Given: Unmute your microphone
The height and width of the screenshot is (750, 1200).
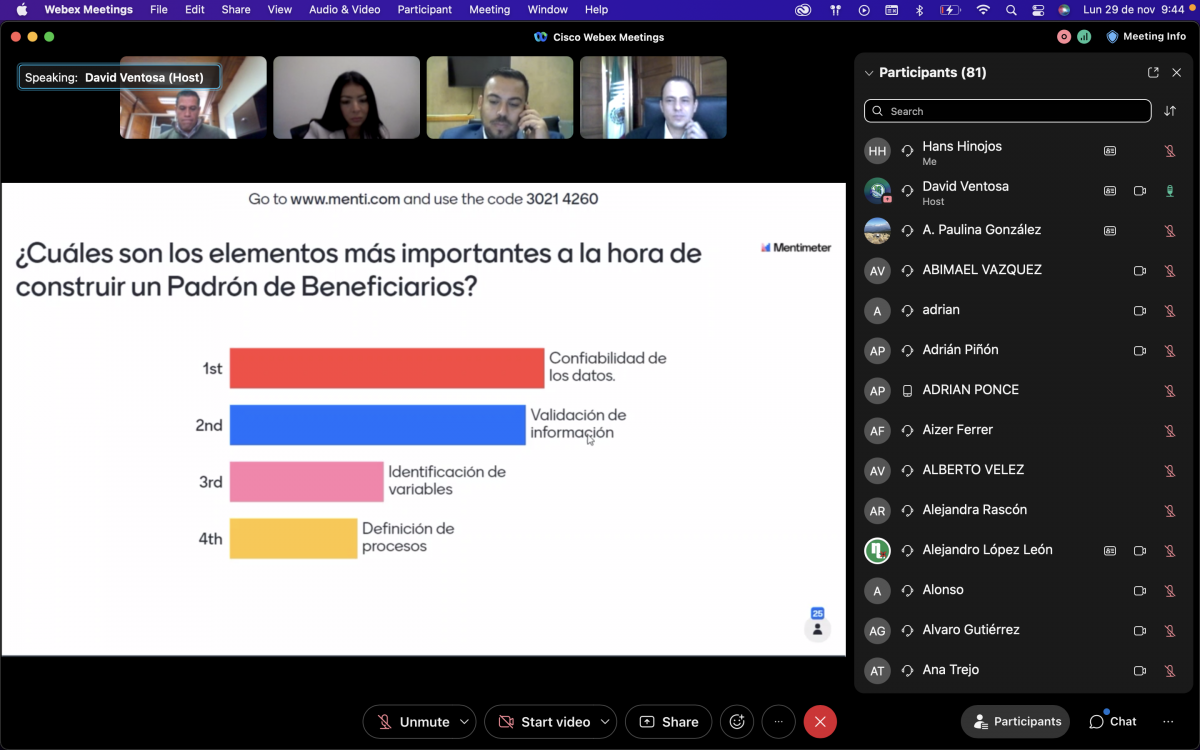Looking at the screenshot, I should click(x=413, y=722).
